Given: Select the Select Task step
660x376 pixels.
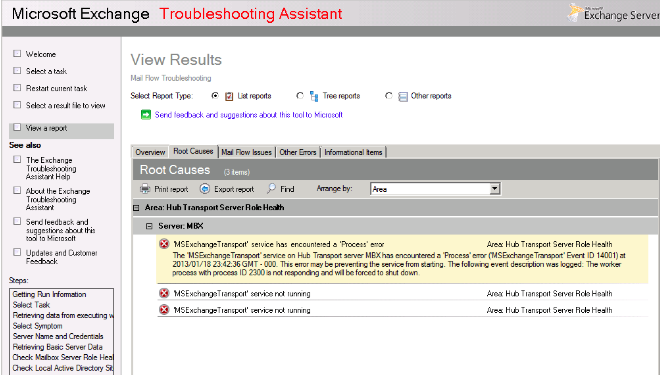Looking at the screenshot, I should pos(31,305).
